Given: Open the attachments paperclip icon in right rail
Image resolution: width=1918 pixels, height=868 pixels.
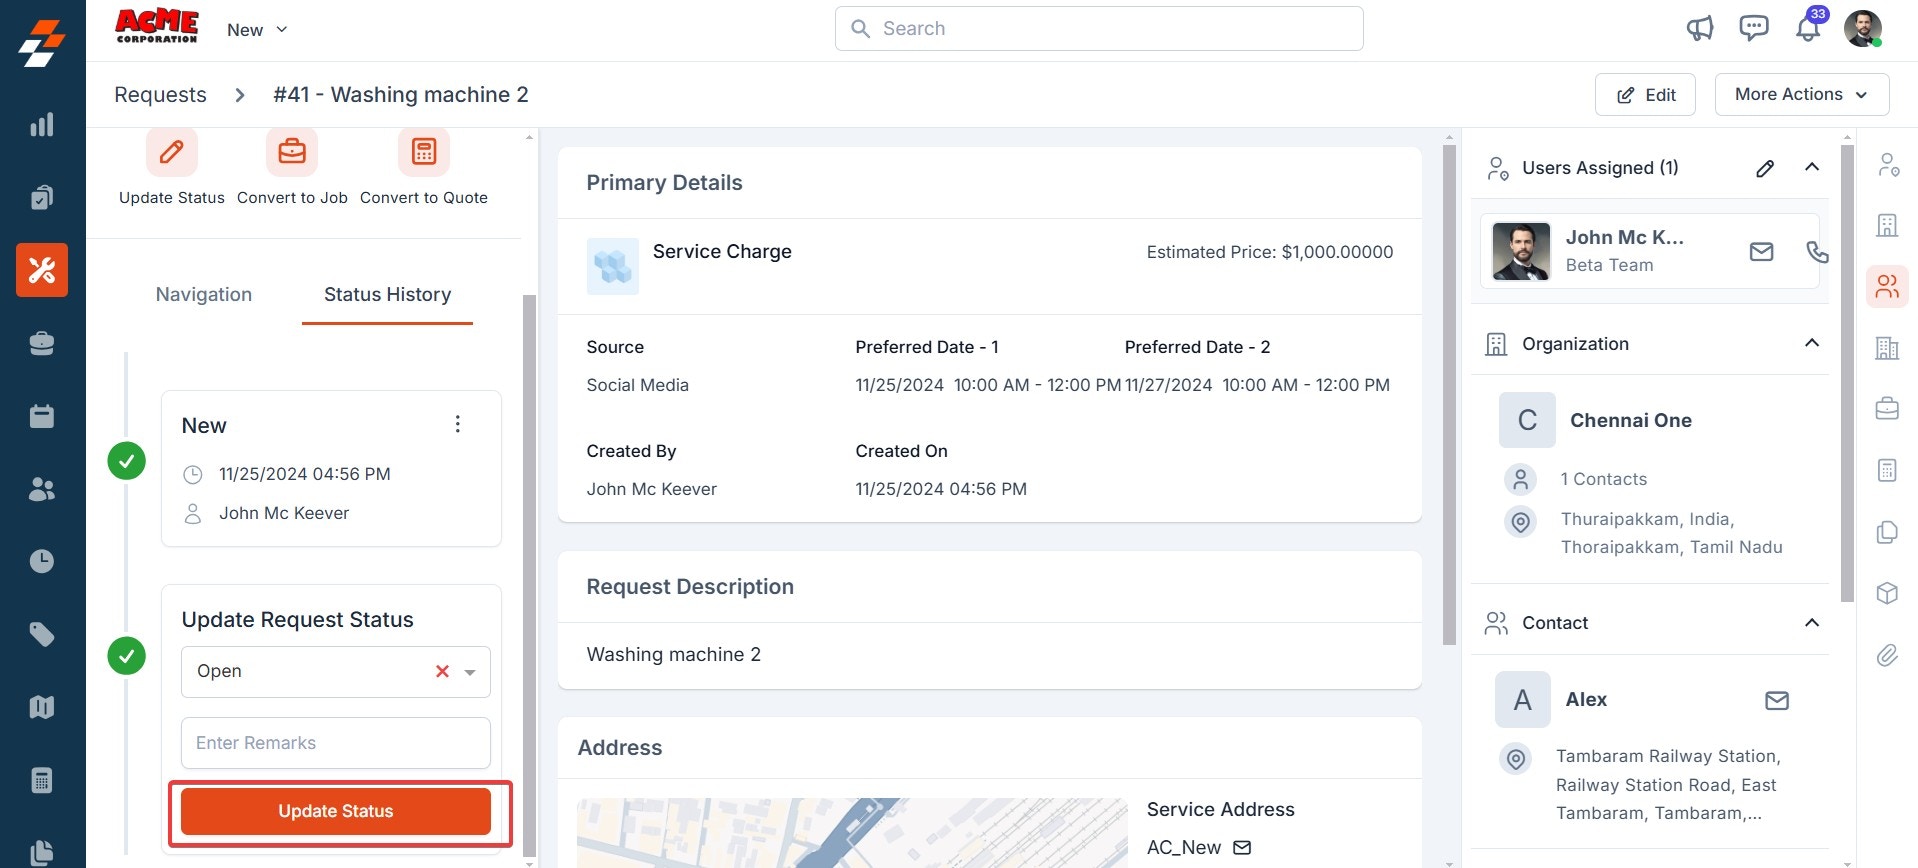Looking at the screenshot, I should pos(1887,655).
